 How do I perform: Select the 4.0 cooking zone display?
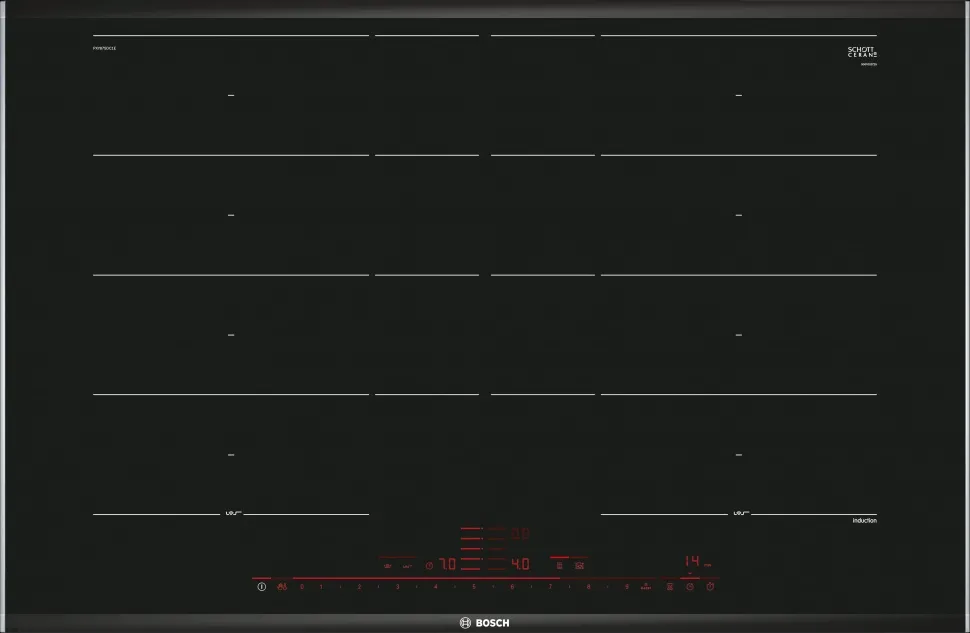(520, 565)
